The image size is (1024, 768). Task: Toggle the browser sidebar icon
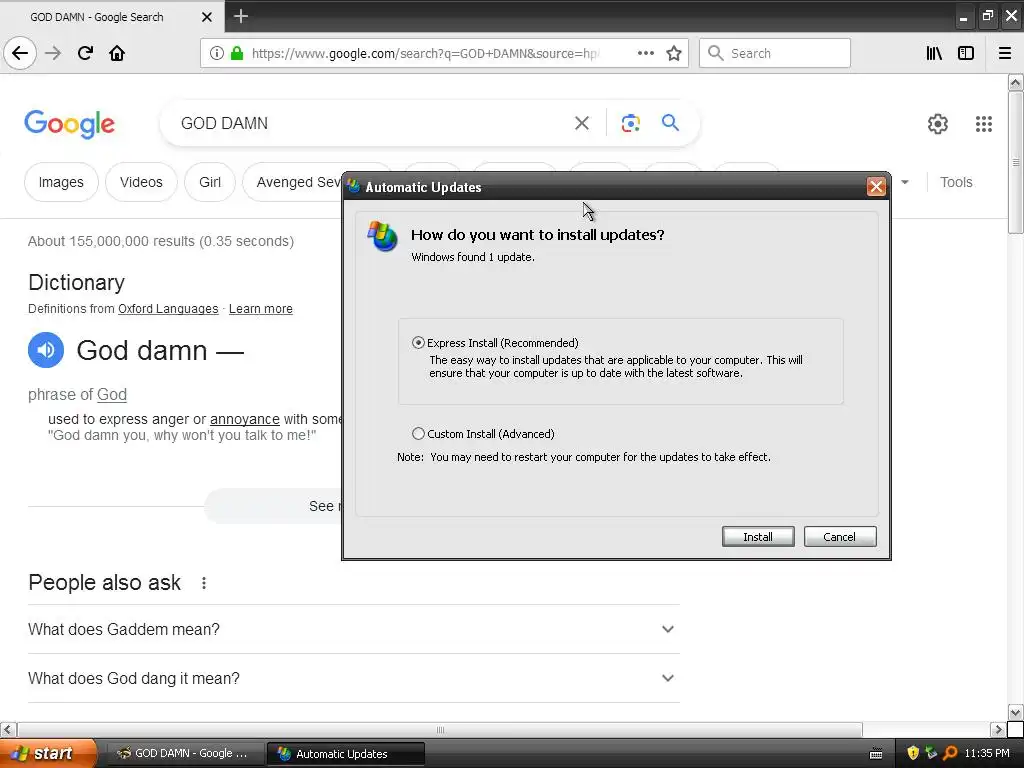(966, 54)
